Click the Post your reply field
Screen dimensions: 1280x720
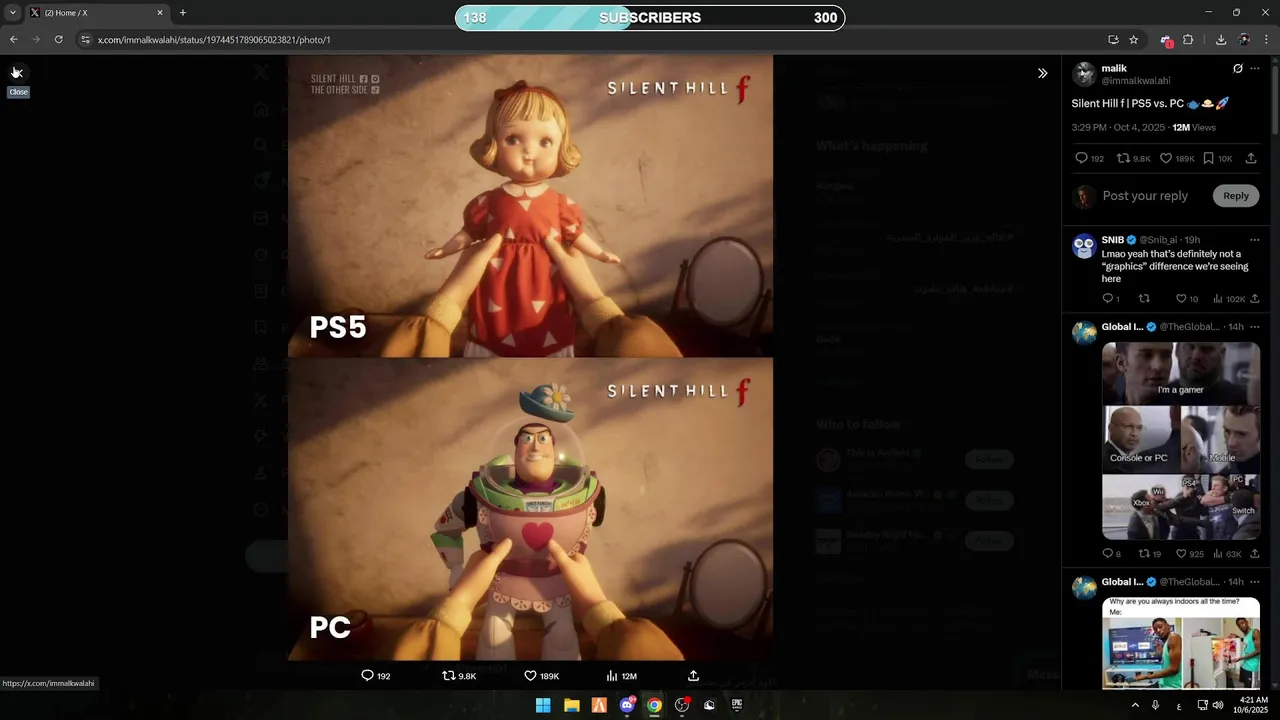(x=1145, y=196)
